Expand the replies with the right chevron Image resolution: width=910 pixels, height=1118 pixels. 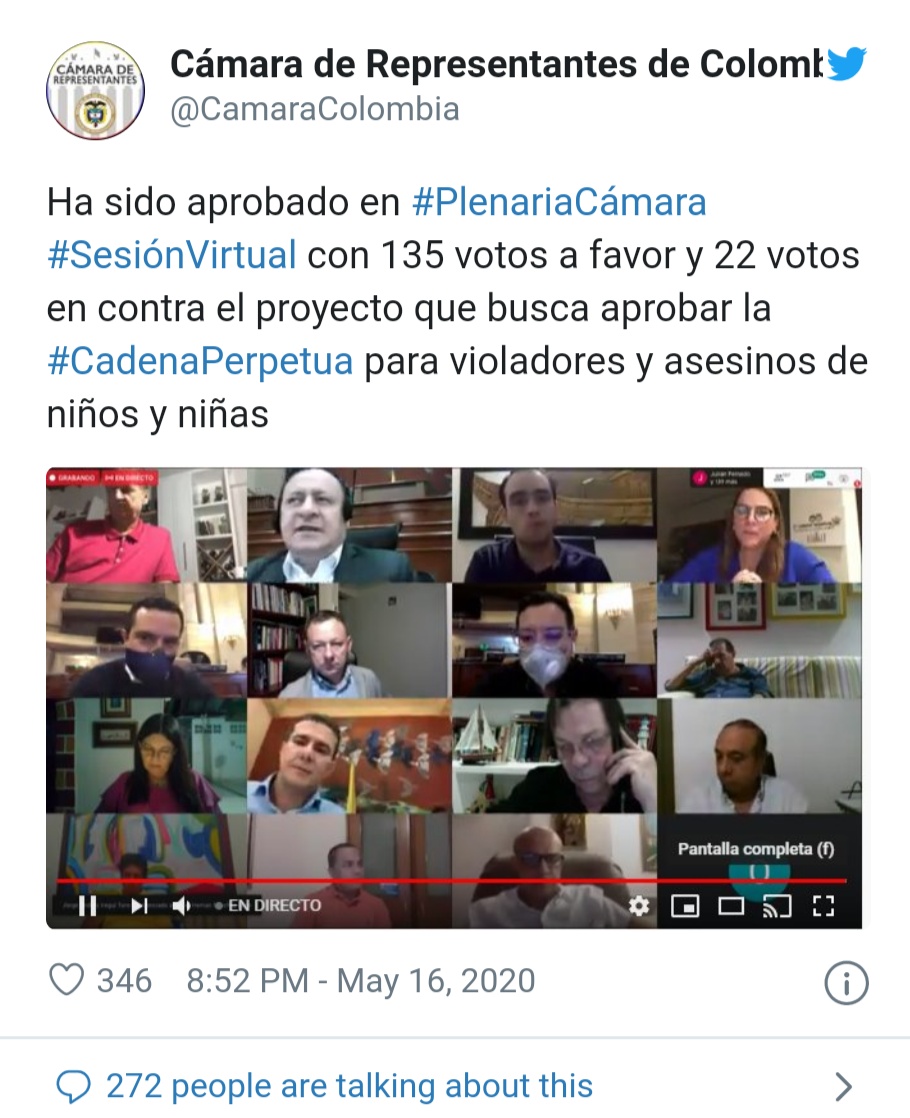pos(844,1087)
